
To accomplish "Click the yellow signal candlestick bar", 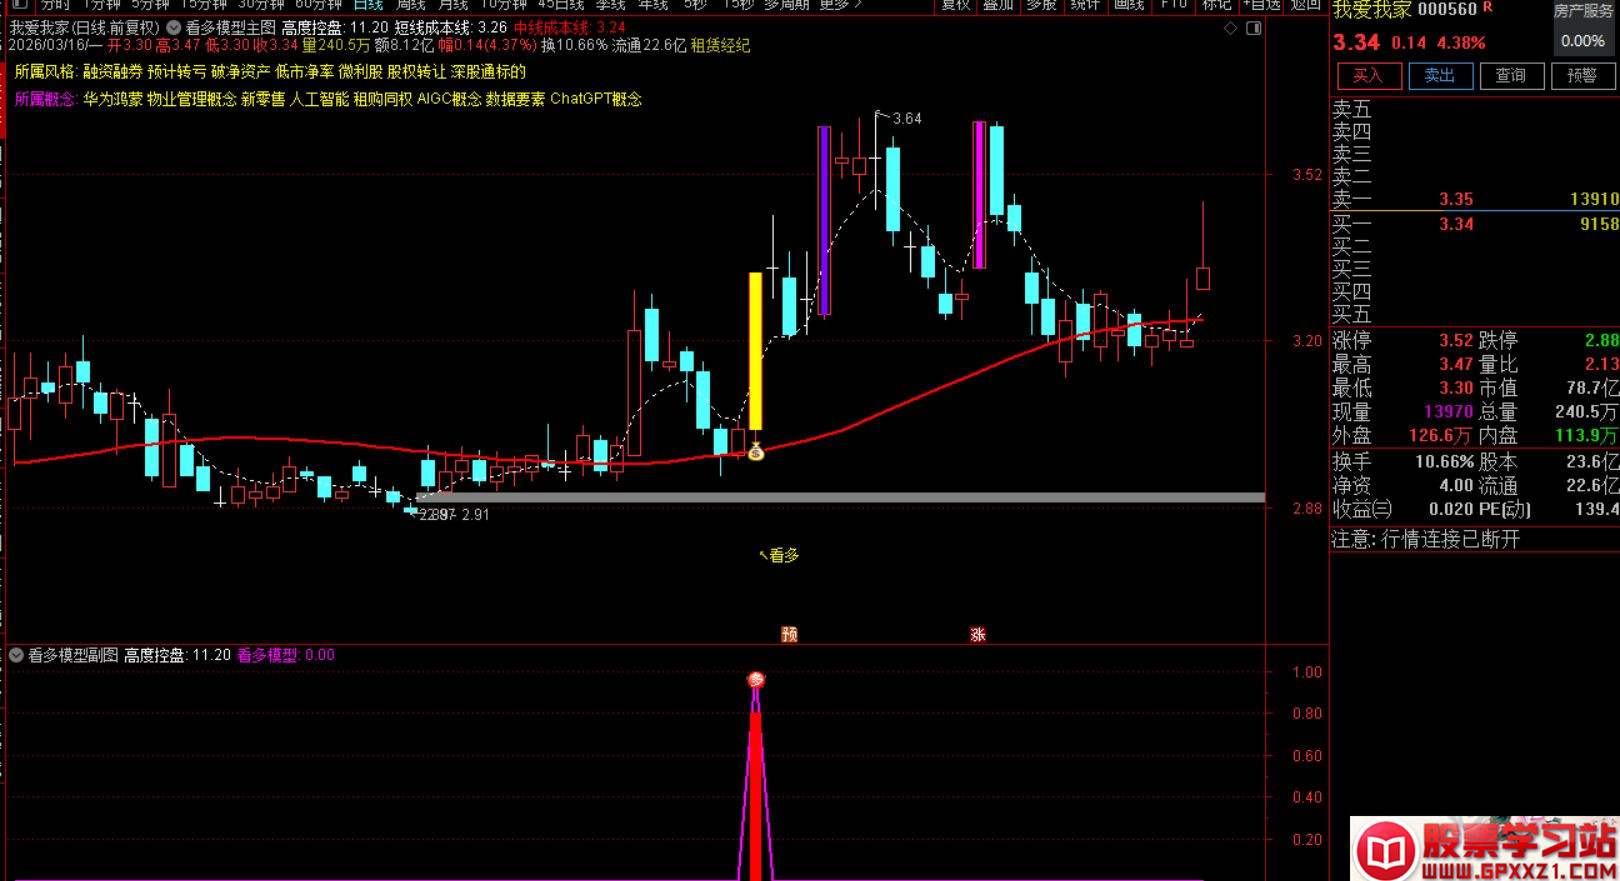I will click(755, 351).
